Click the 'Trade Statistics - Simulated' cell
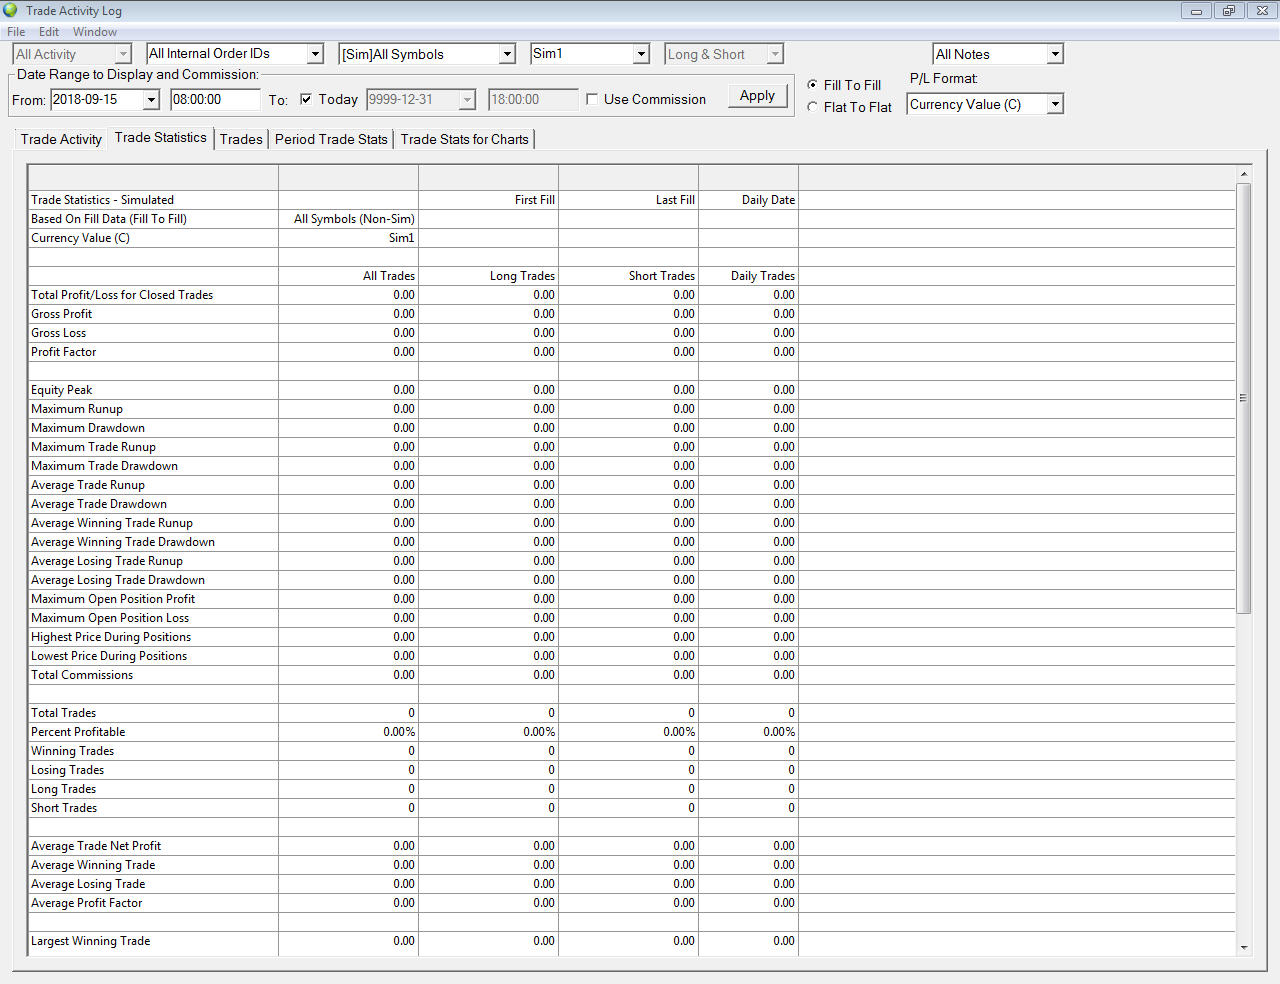The image size is (1280, 984). point(102,200)
